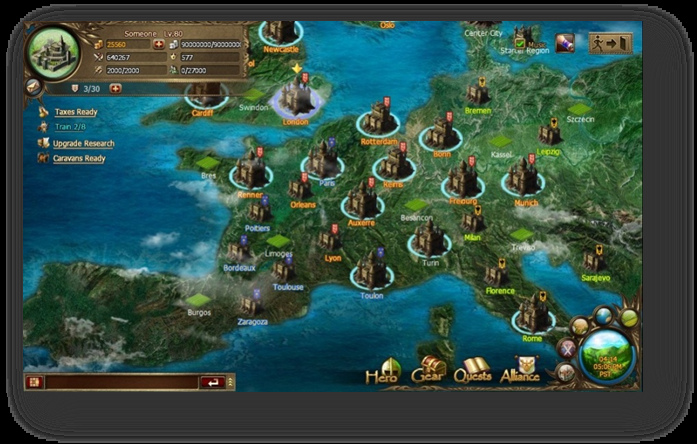Select the Poitiers castle
697x444 pixels.
[x=260, y=211]
